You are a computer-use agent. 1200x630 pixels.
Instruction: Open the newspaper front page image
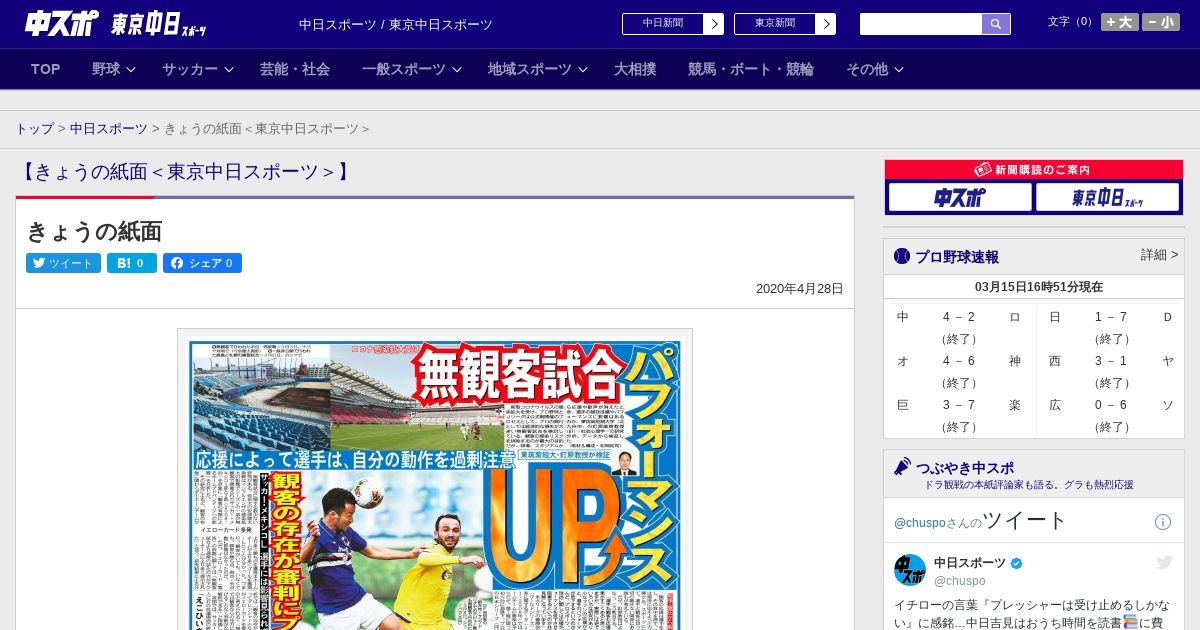point(435,480)
